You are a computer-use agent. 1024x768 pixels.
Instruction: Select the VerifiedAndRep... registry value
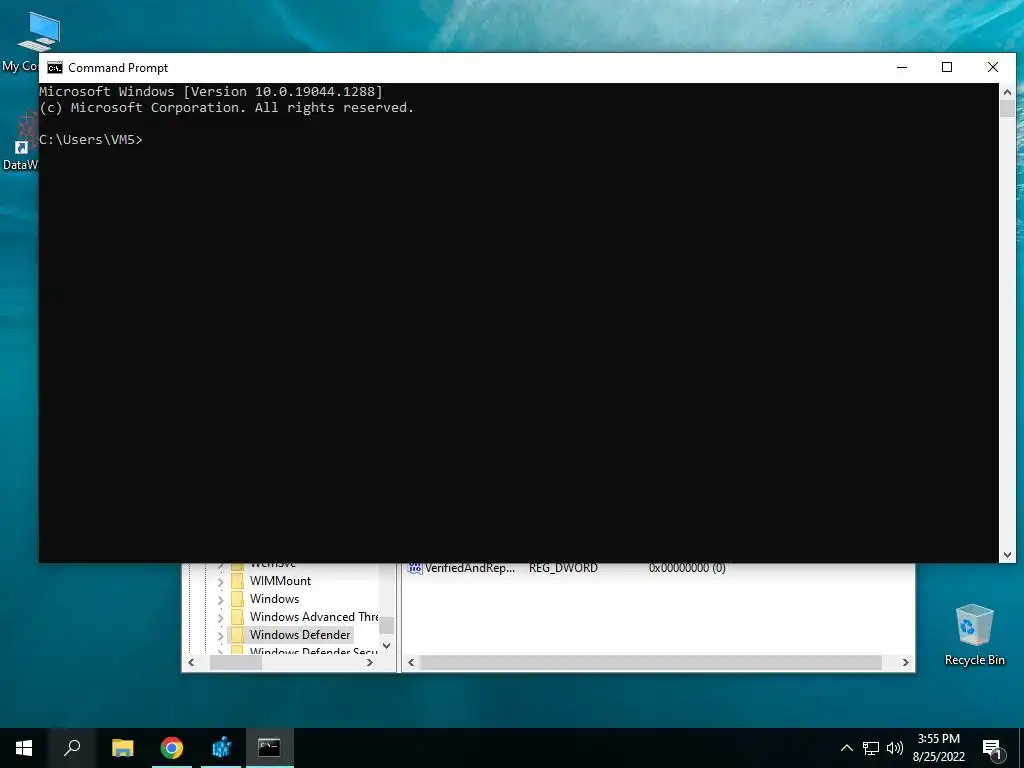470,568
